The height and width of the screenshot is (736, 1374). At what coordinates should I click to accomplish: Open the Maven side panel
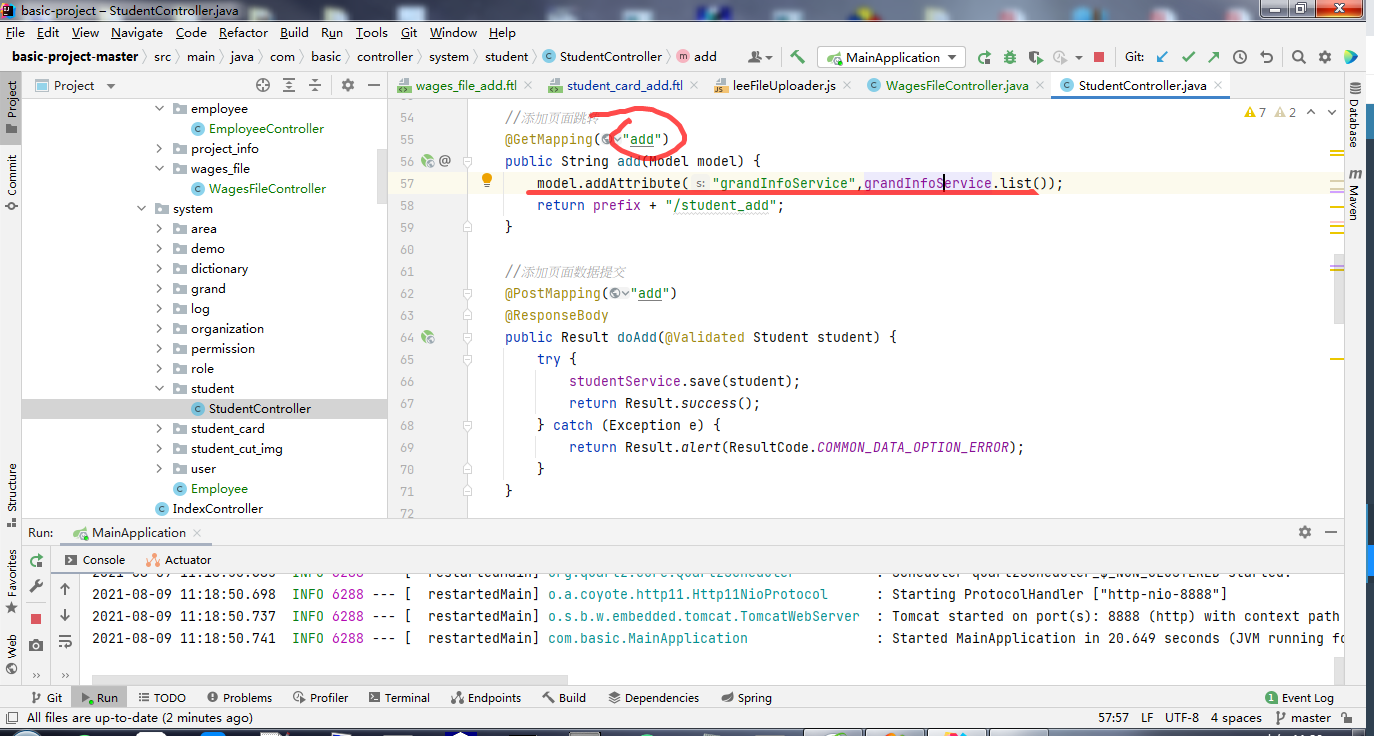(1353, 195)
